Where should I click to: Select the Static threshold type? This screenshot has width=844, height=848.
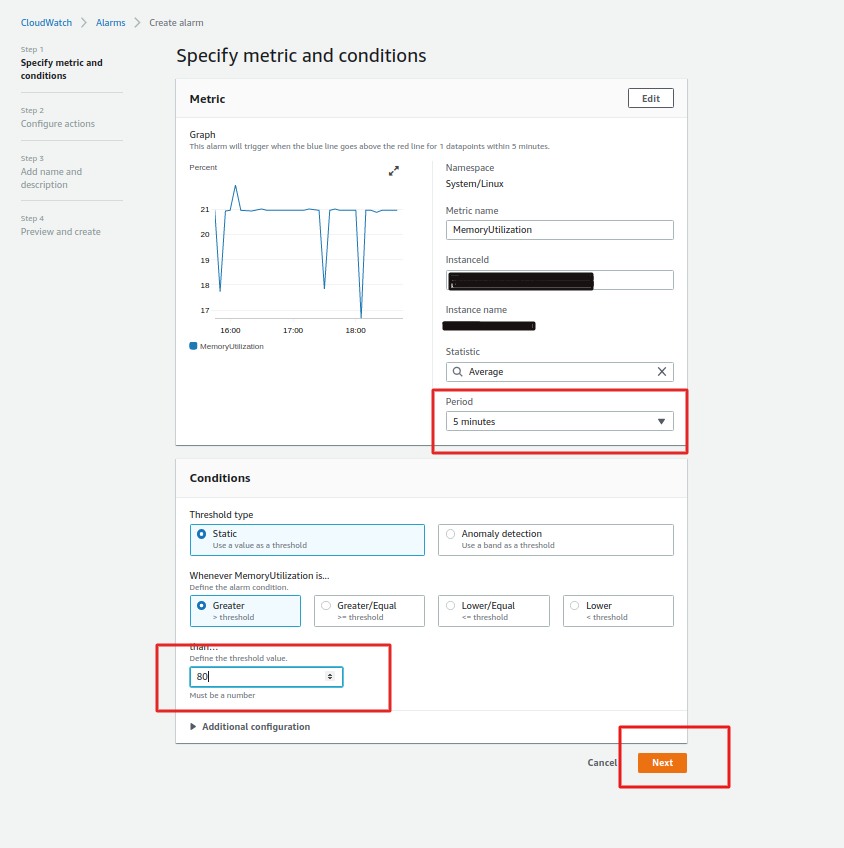pos(202,534)
